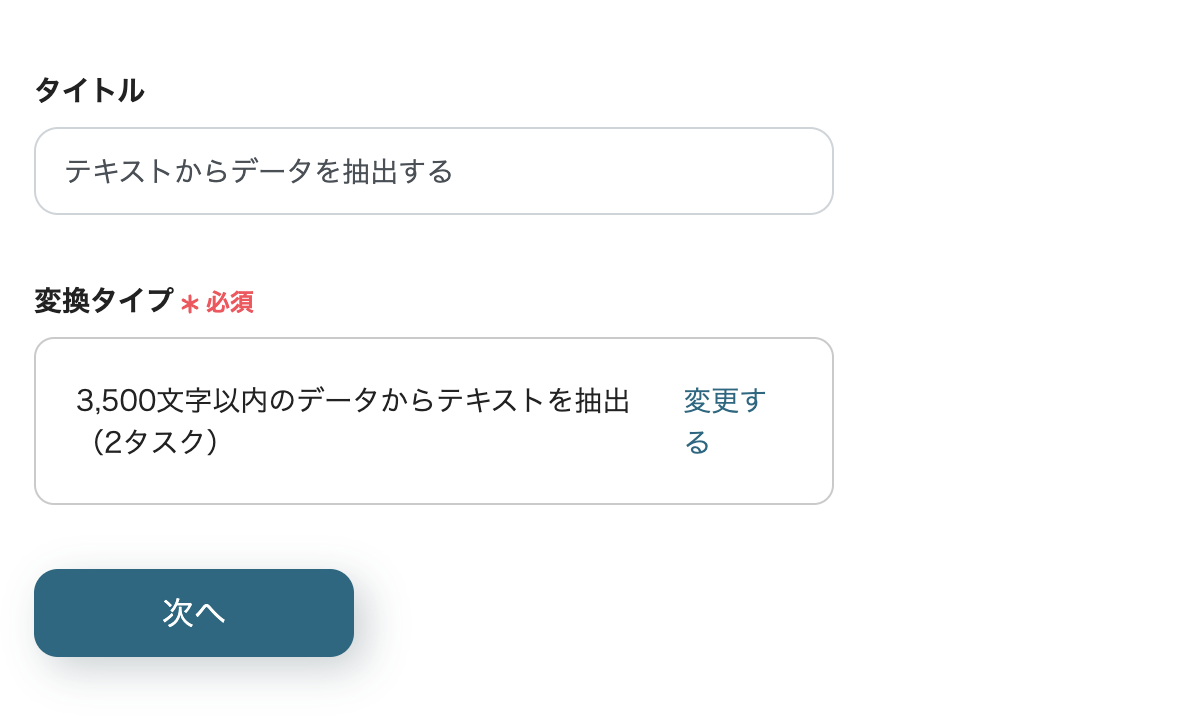Viewport: 1198px width, 716px height.
Task: Proceed forward using the dark teal button
Action: [193, 612]
